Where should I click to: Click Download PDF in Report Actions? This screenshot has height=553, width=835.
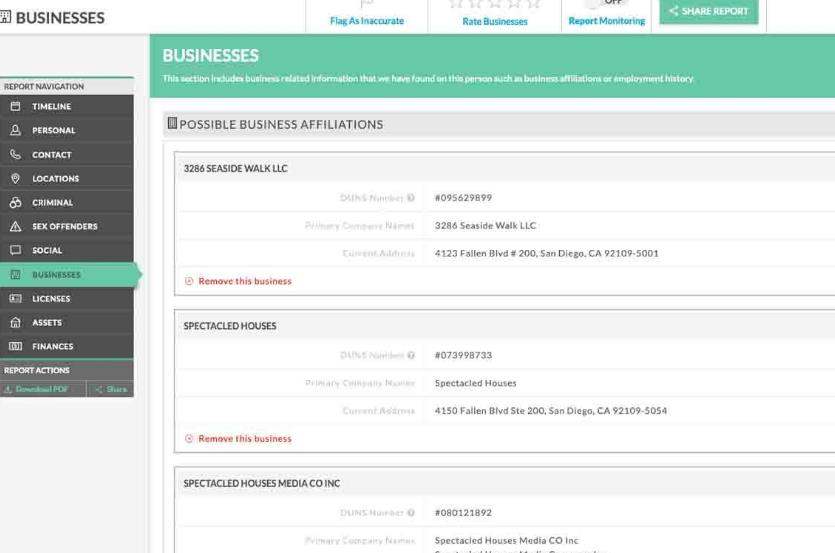pyautogui.click(x=43, y=389)
